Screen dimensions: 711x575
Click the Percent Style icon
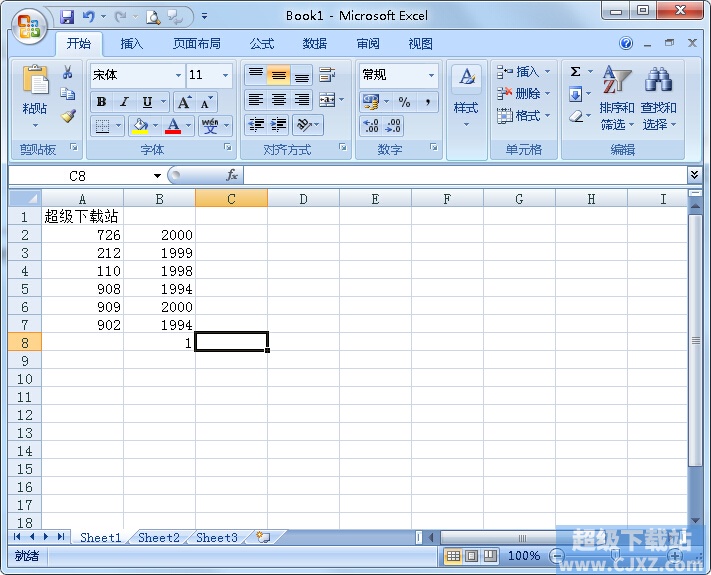[x=404, y=102]
